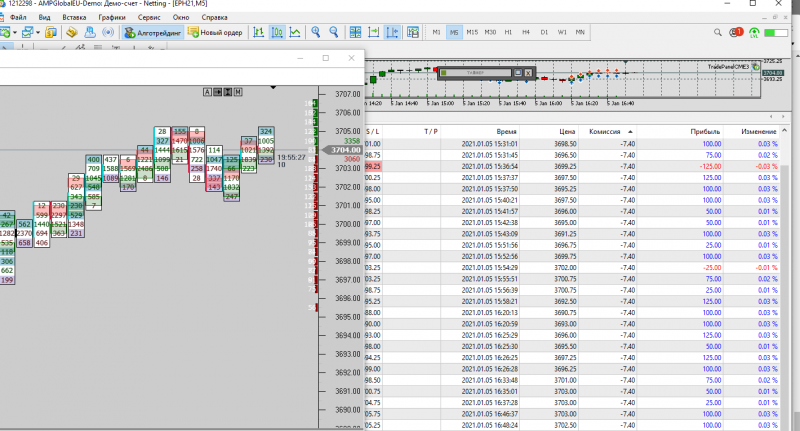Select the W1 timeframe
Screen dimensions: 800x431
tap(562, 32)
